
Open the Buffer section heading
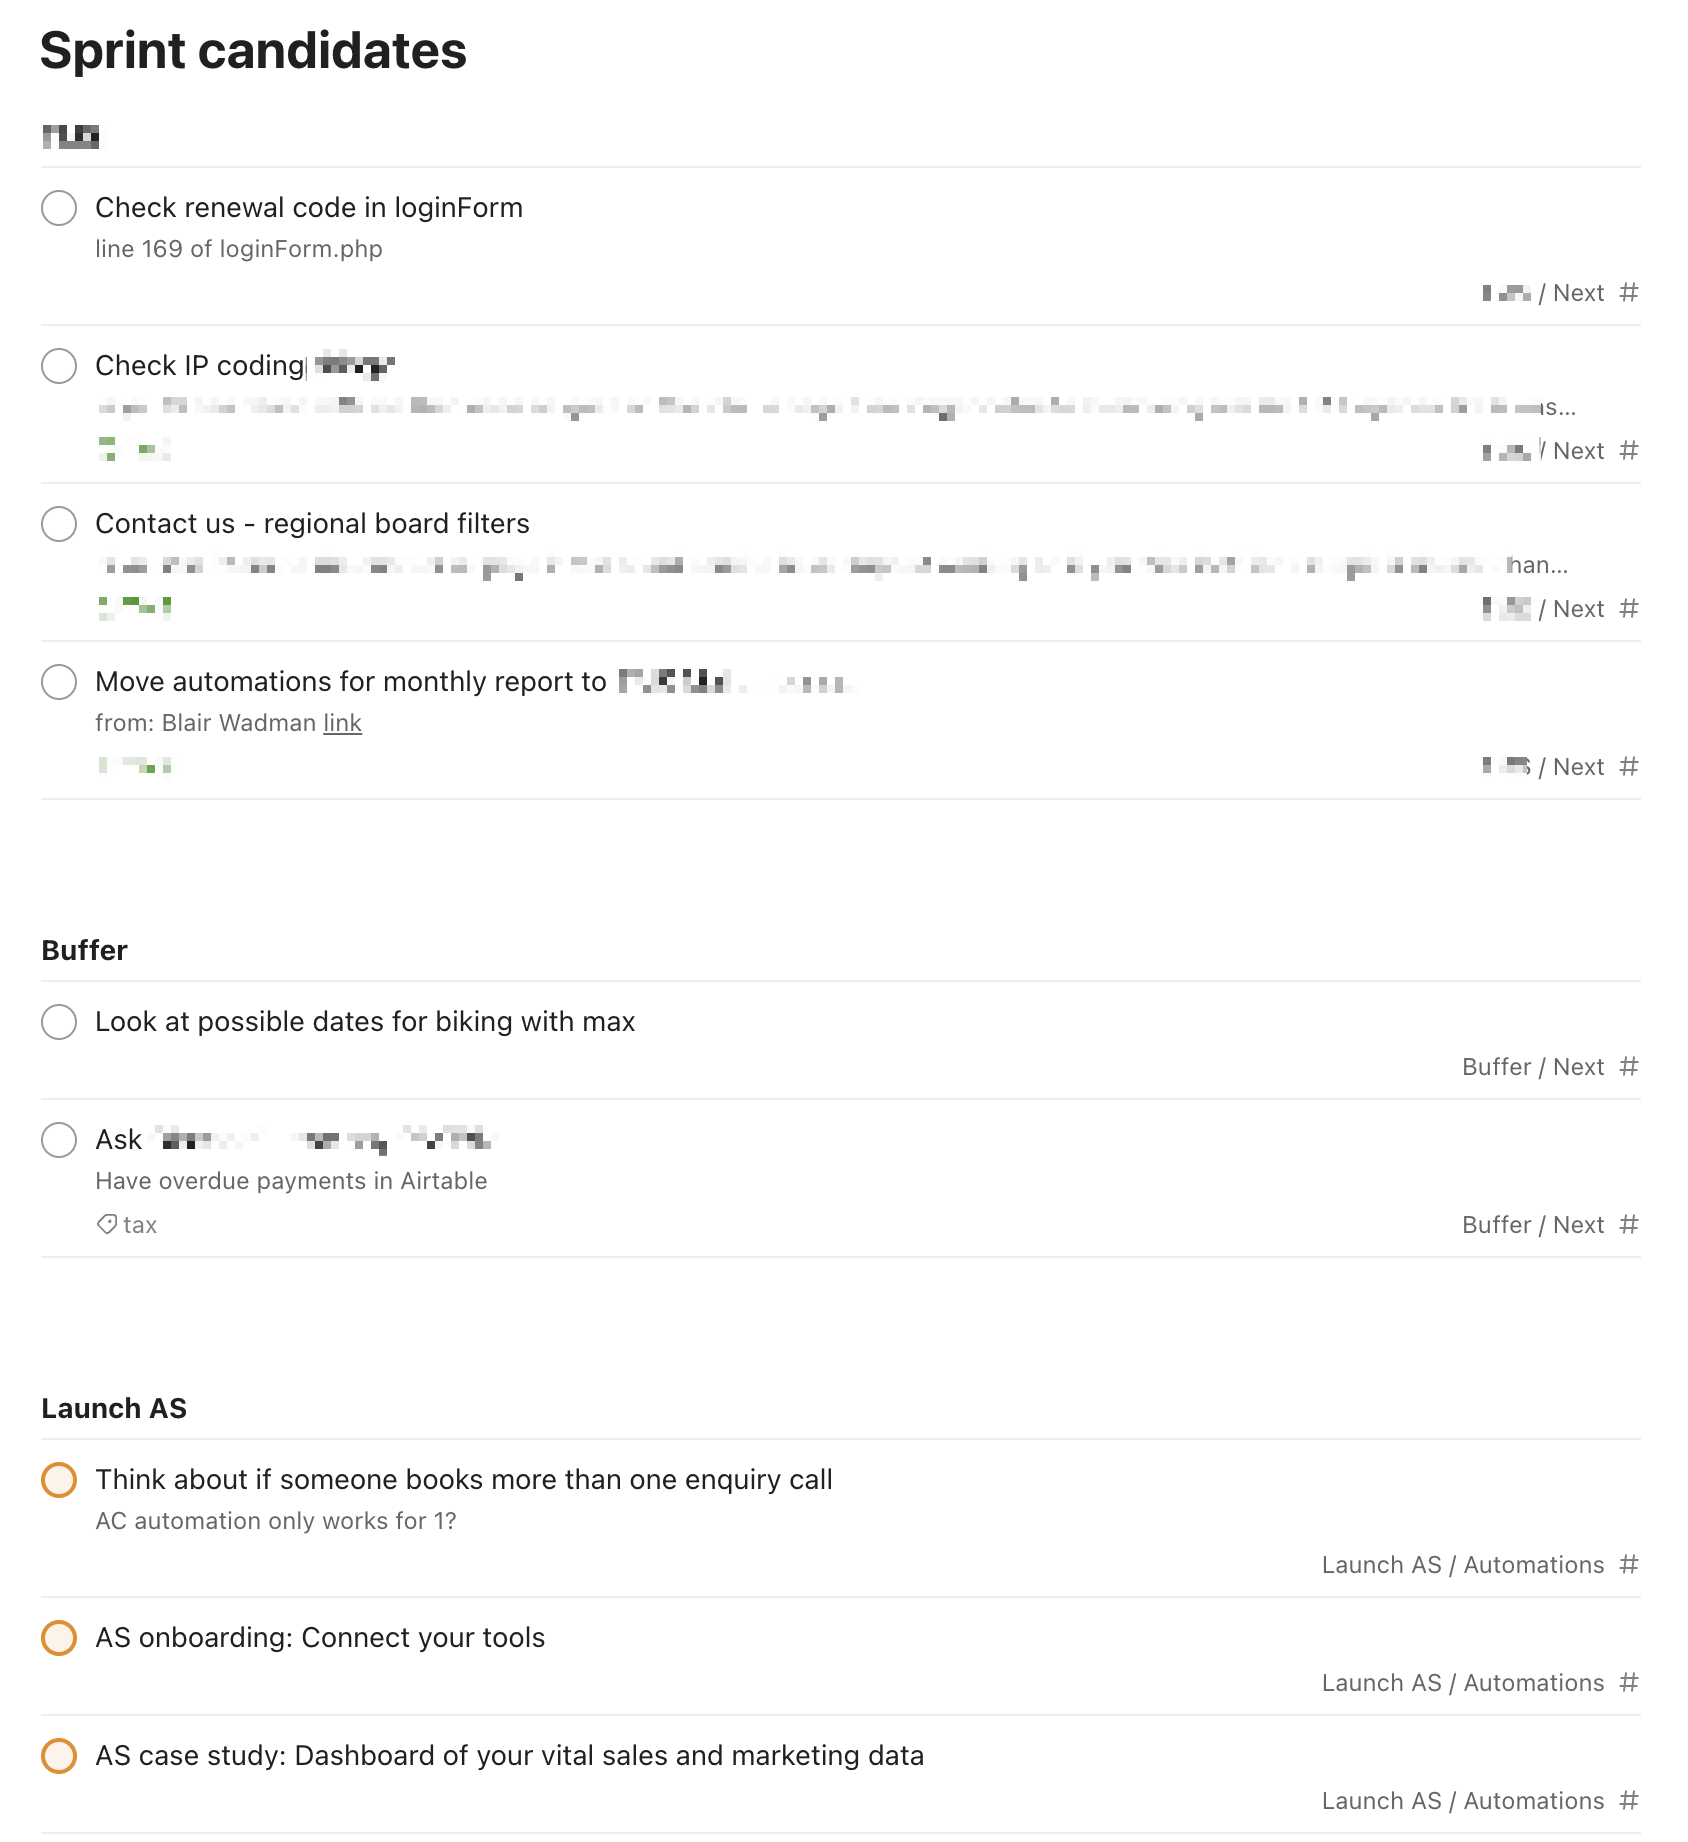point(85,950)
